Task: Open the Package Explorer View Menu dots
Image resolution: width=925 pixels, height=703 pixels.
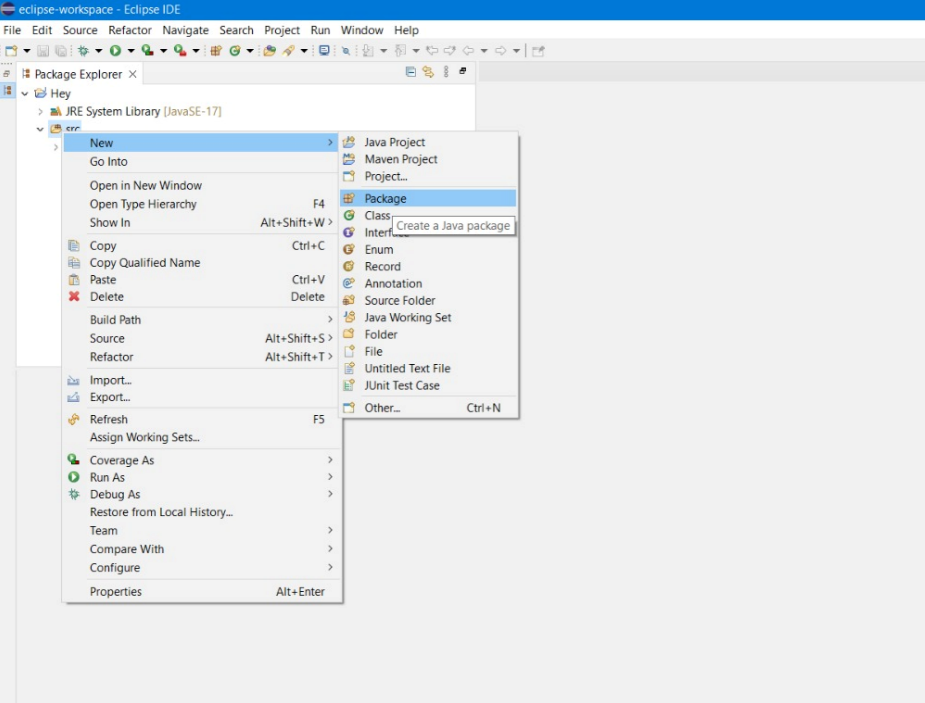Action: click(x=446, y=72)
